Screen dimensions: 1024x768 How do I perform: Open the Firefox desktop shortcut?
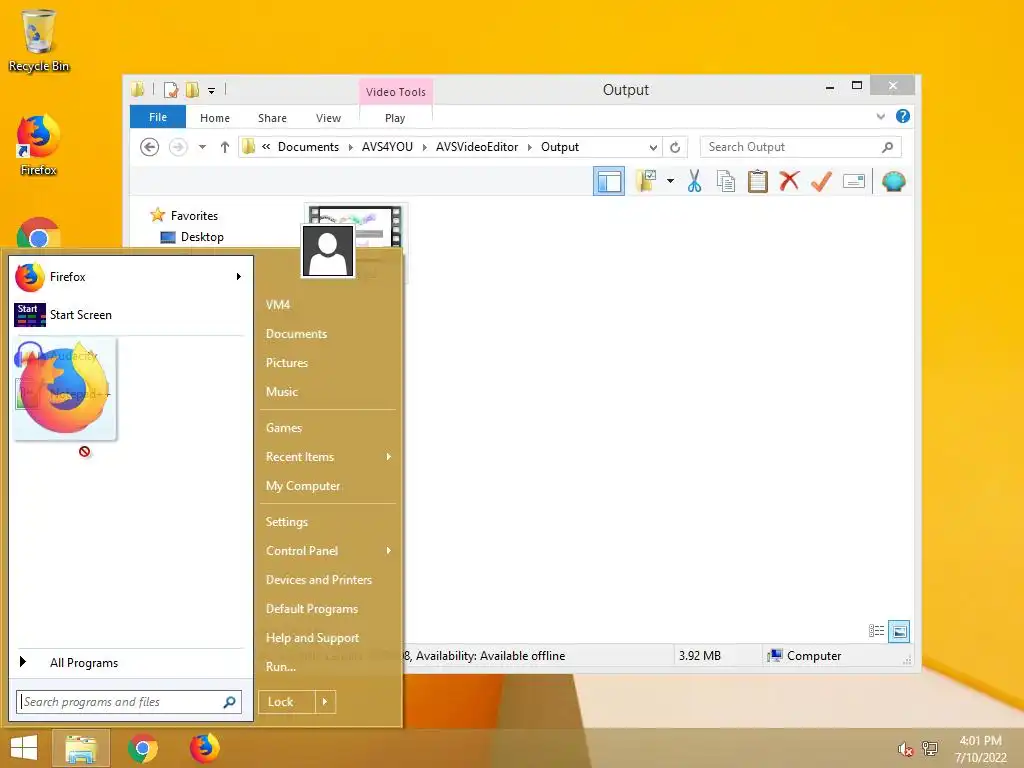38,146
